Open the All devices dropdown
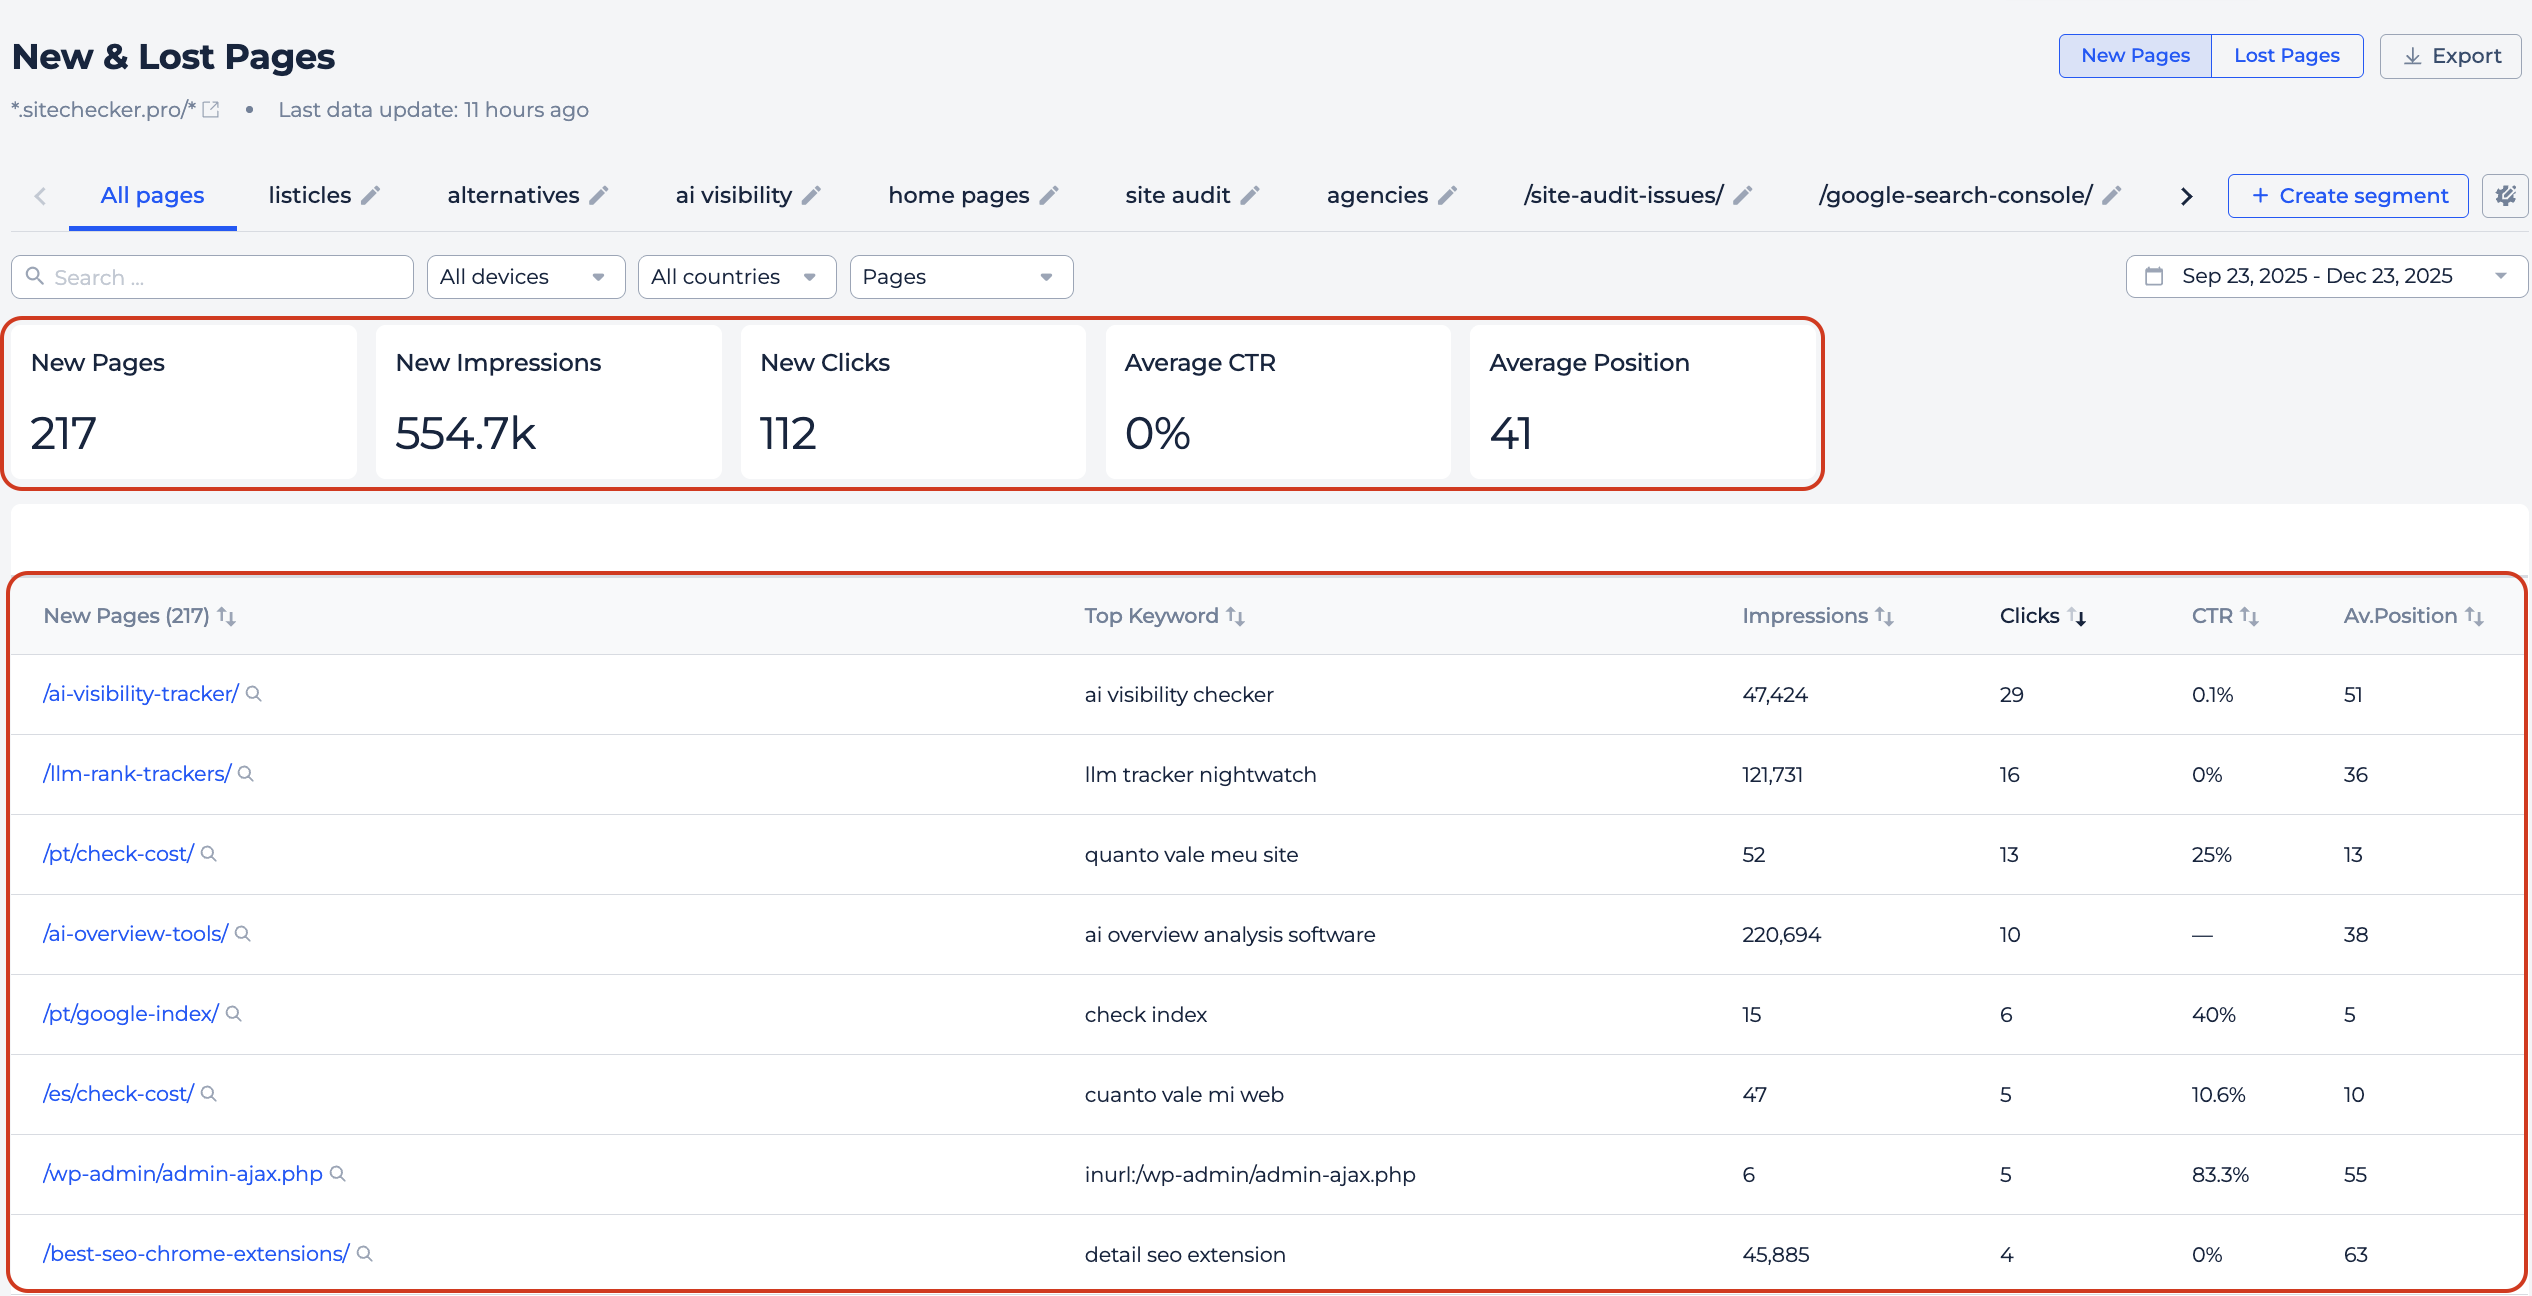 tap(525, 277)
